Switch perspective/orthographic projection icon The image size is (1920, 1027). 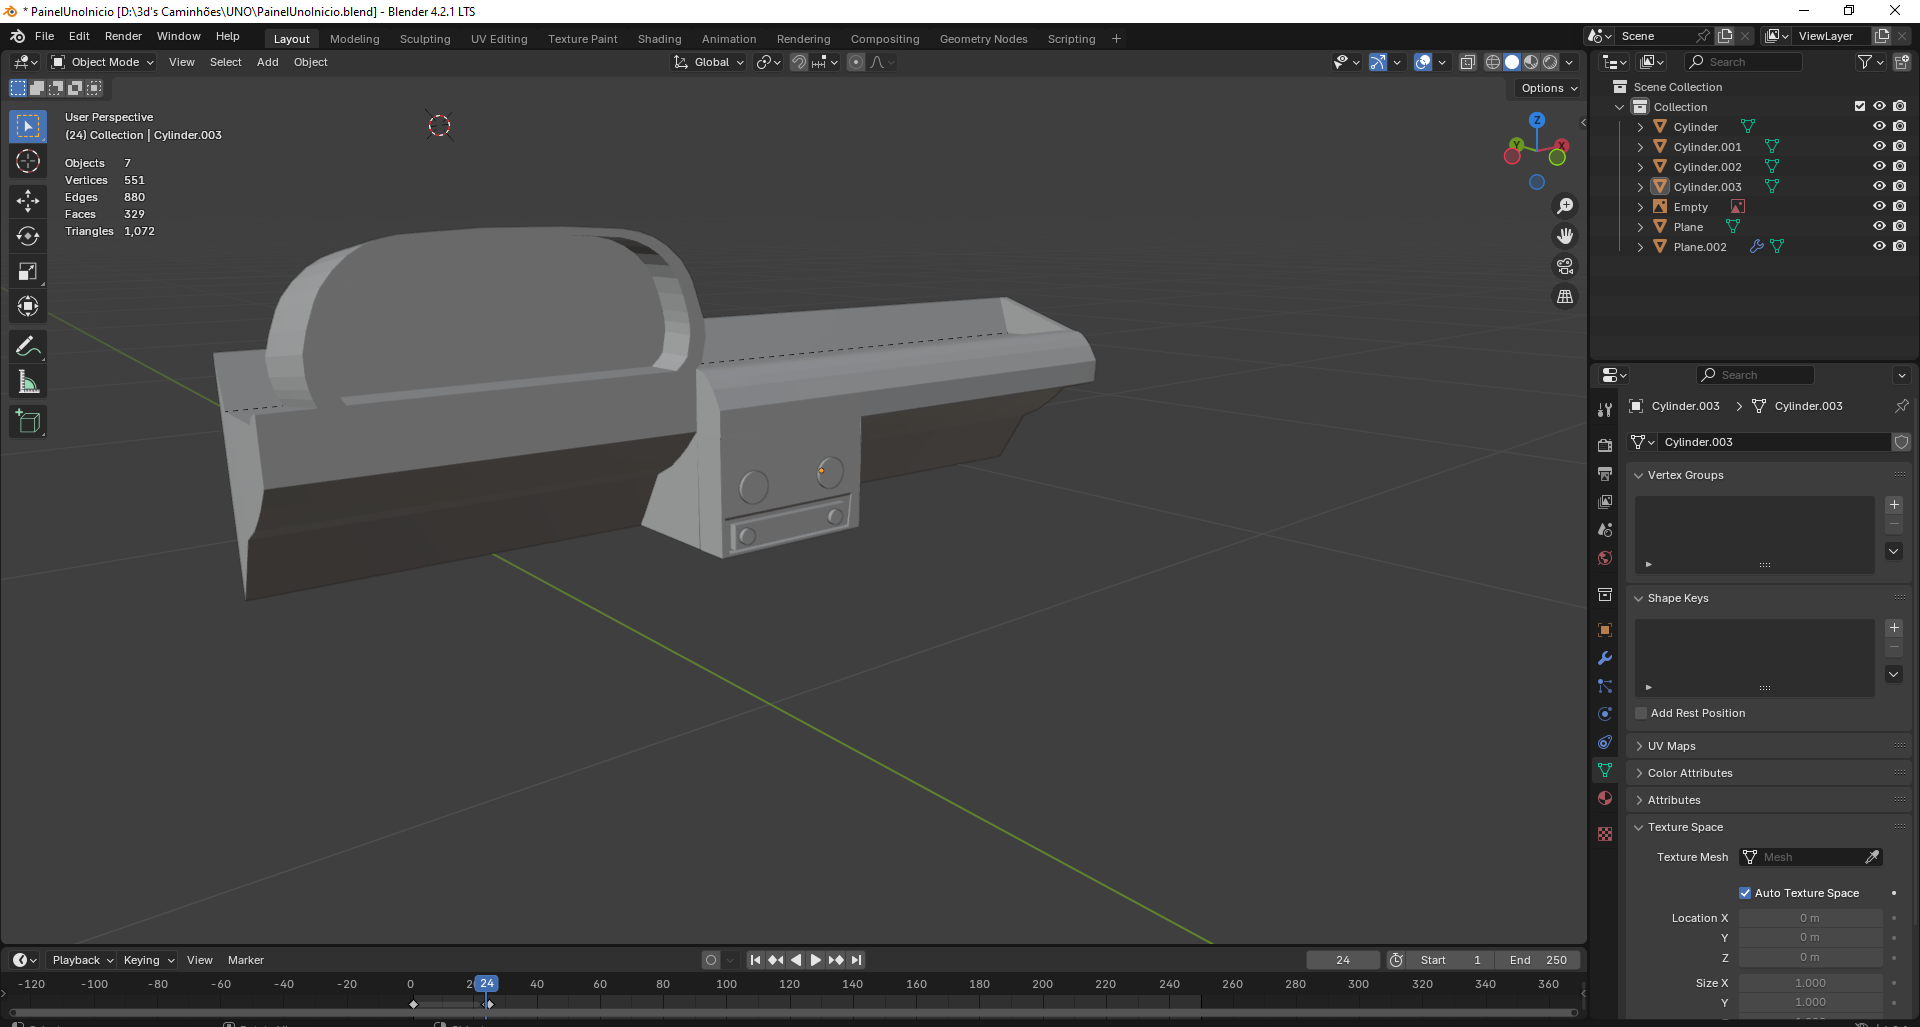pos(1565,296)
